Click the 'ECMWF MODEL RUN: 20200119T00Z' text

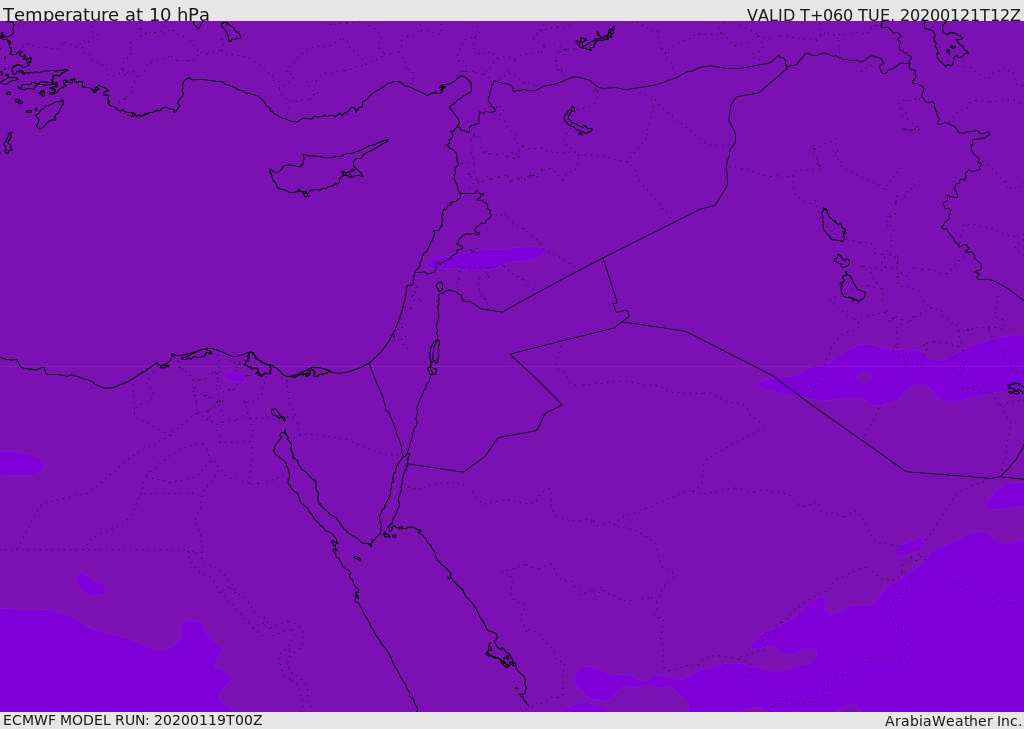(x=133, y=720)
